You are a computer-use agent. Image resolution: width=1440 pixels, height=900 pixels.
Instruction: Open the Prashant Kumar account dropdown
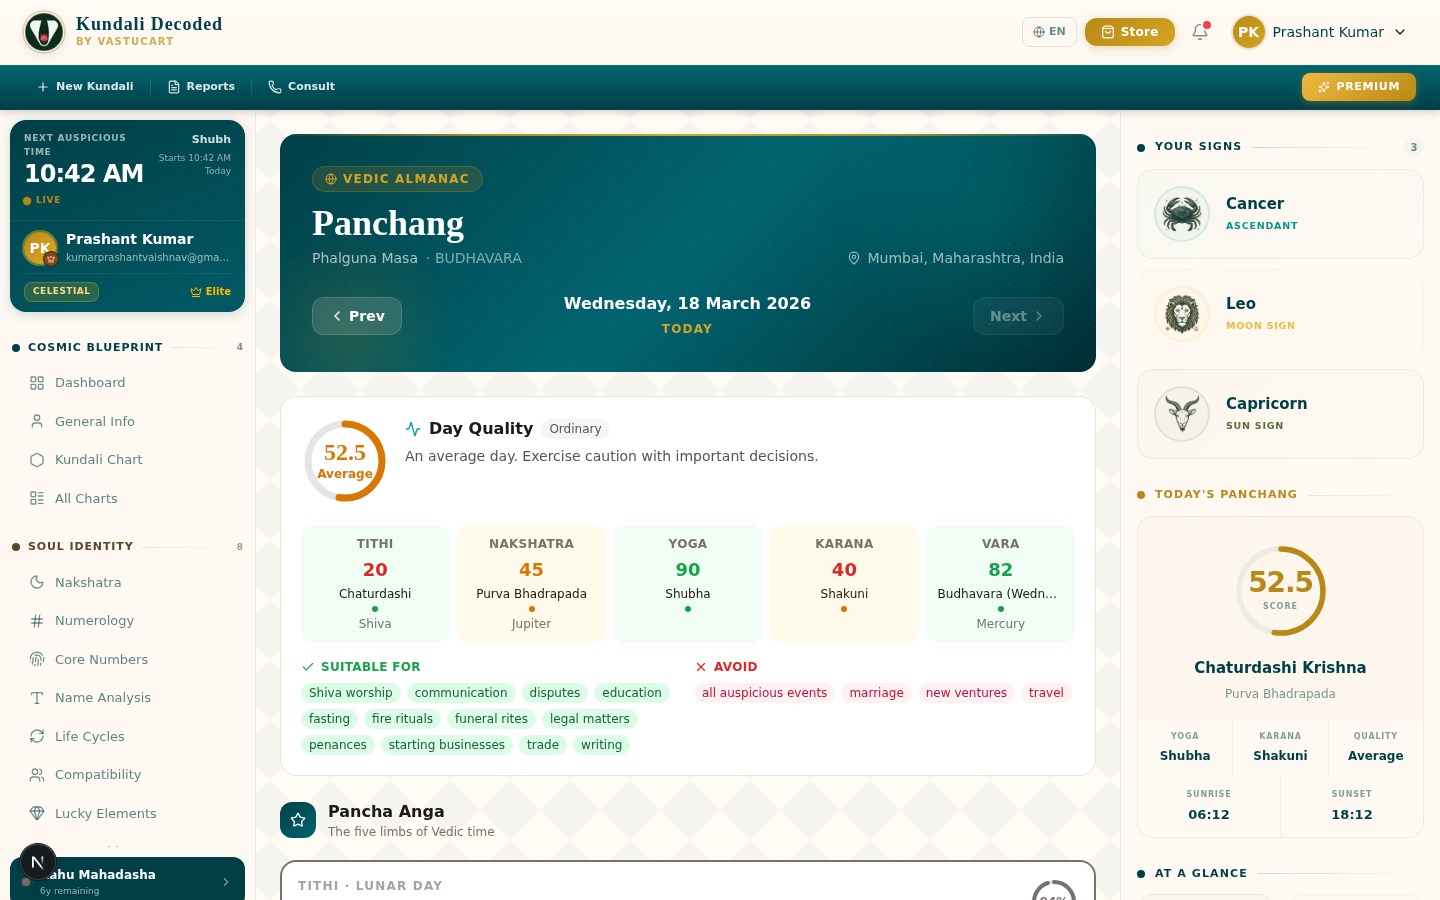(x=1320, y=32)
